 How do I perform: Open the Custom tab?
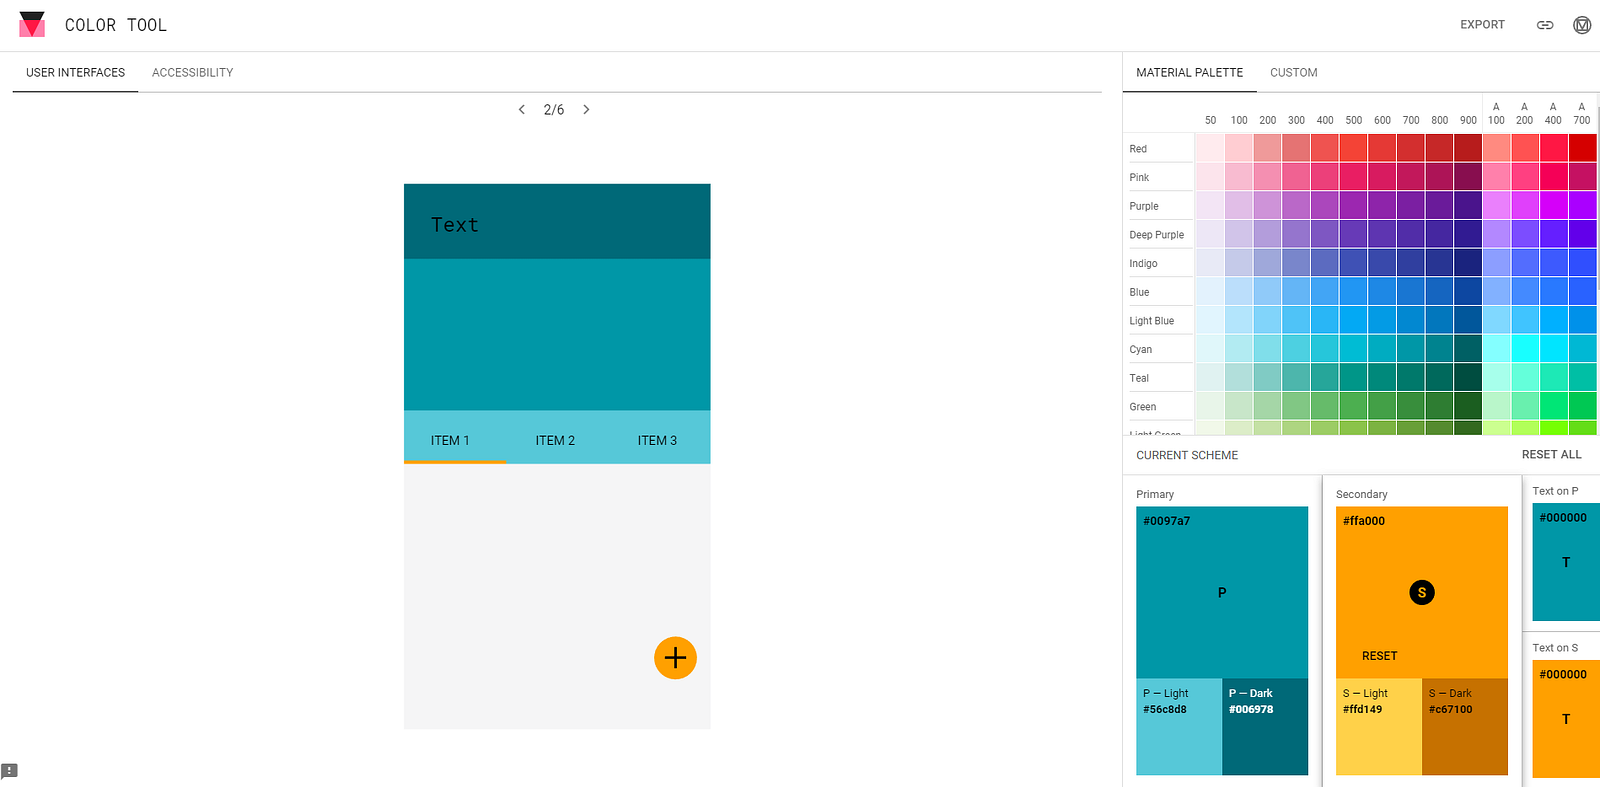(x=1294, y=73)
